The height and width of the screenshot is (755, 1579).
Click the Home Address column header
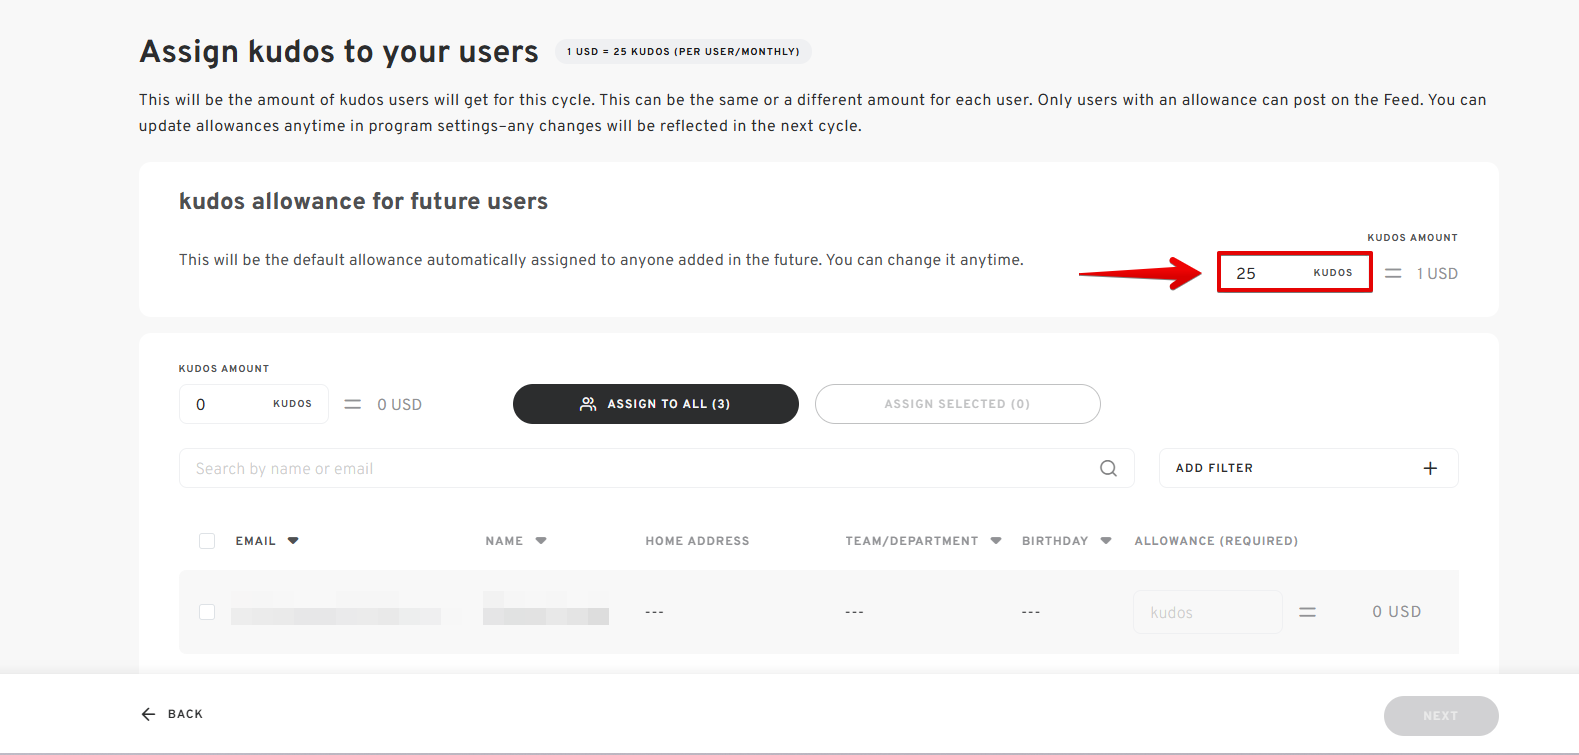point(697,541)
